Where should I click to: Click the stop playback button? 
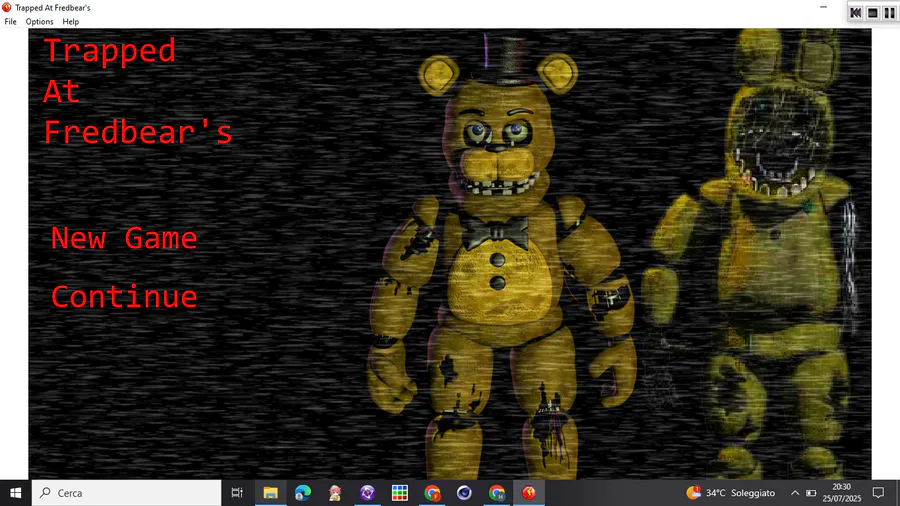pos(872,13)
